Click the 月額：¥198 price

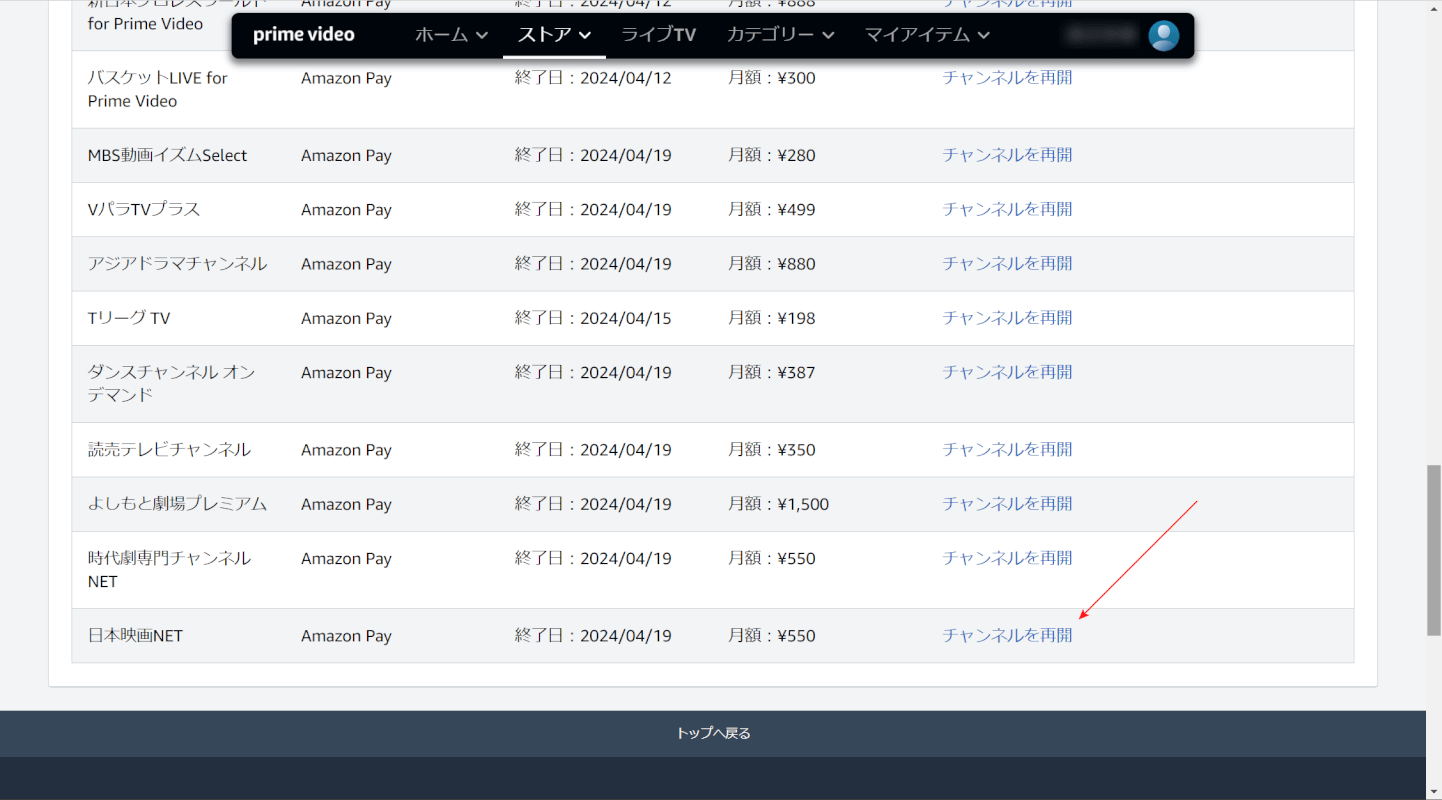click(772, 318)
